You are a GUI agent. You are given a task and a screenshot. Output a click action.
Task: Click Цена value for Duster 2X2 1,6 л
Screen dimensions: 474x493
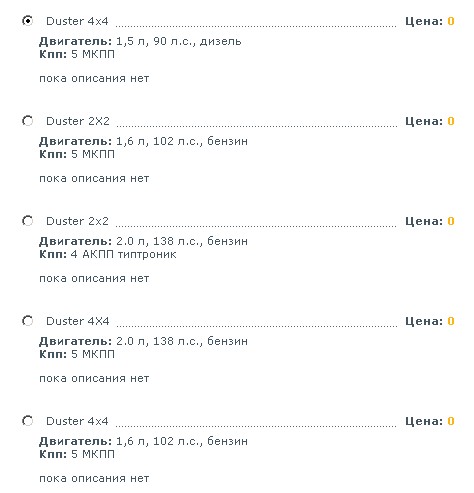(451, 121)
